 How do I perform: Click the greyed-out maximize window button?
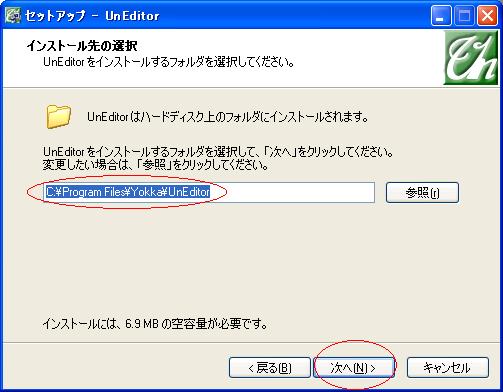coord(464,16)
